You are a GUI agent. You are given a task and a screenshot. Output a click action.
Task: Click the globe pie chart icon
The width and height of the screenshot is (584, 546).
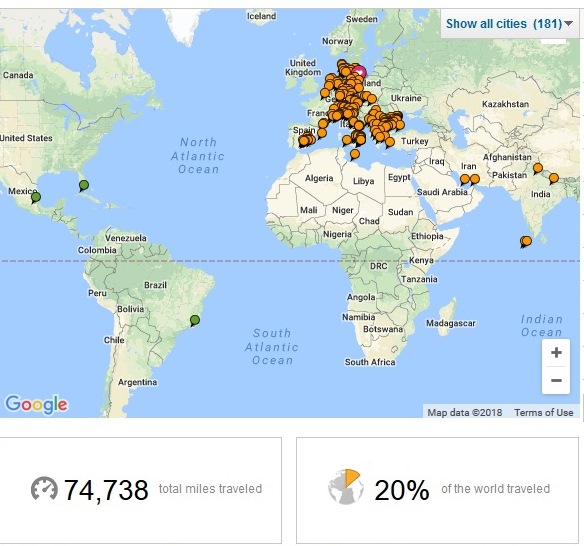click(346, 487)
